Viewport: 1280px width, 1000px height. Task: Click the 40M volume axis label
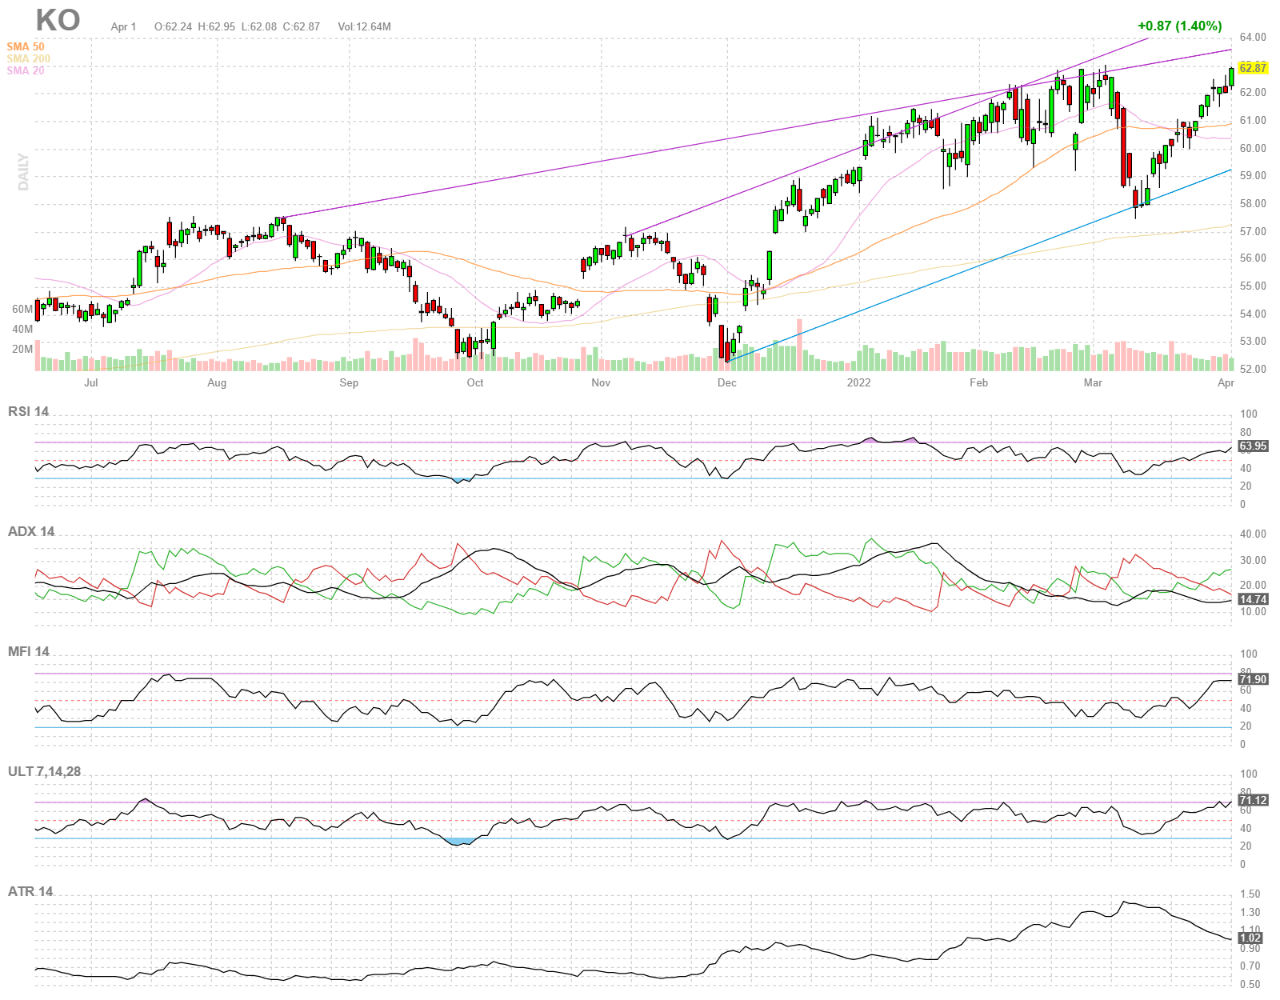point(23,330)
